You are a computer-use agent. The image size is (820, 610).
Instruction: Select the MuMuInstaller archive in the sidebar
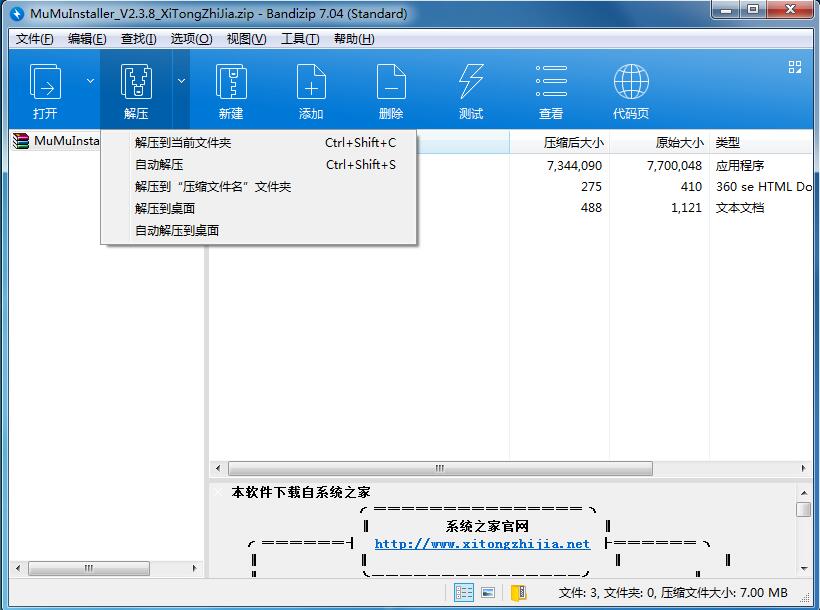click(55, 141)
